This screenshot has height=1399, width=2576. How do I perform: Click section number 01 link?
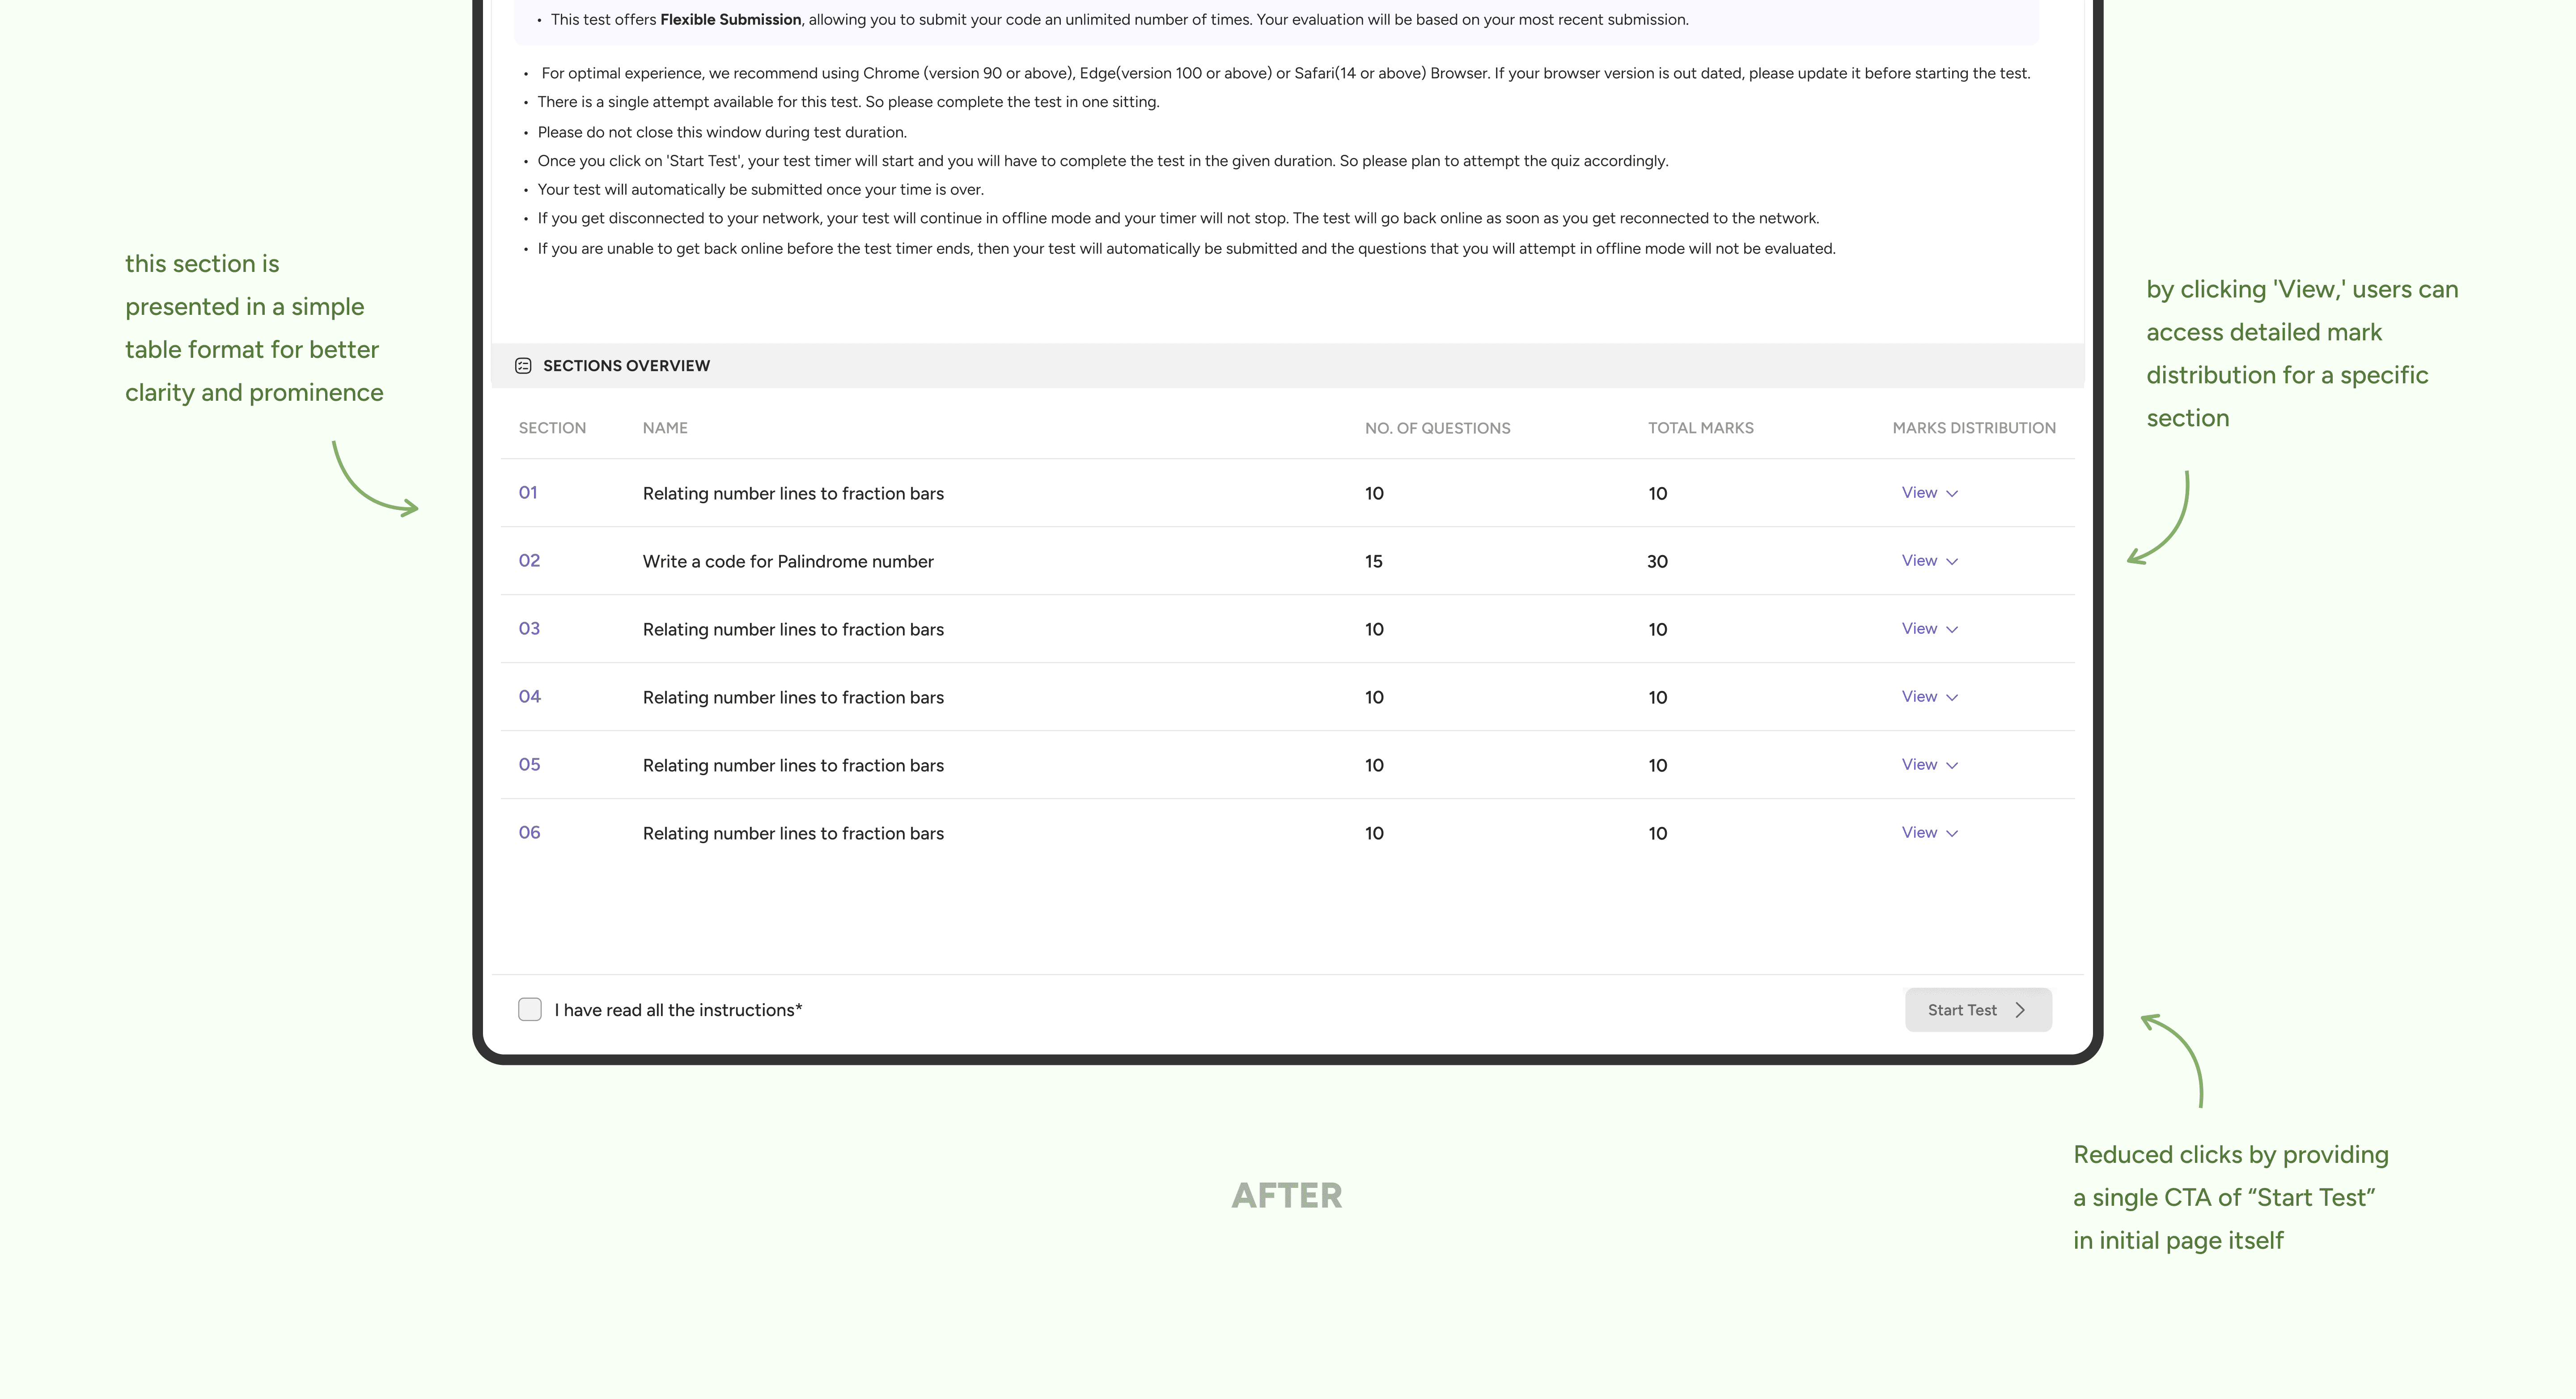coord(528,493)
